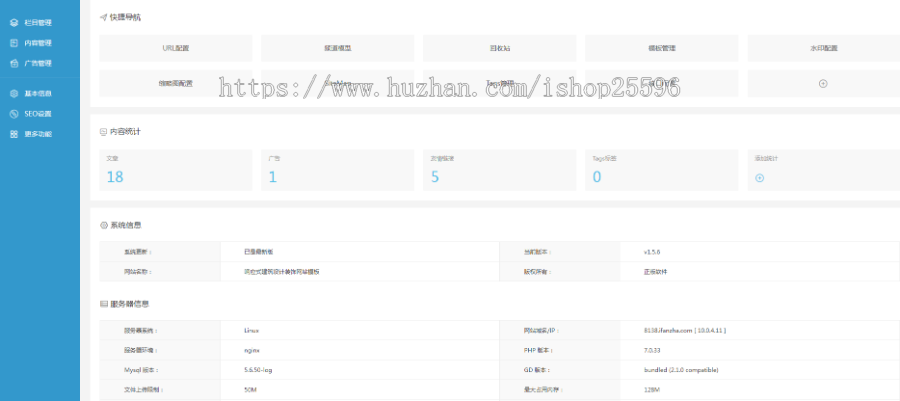Click the PHP 版本 row label
The height and width of the screenshot is (401, 900).
pyautogui.click(x=538, y=350)
